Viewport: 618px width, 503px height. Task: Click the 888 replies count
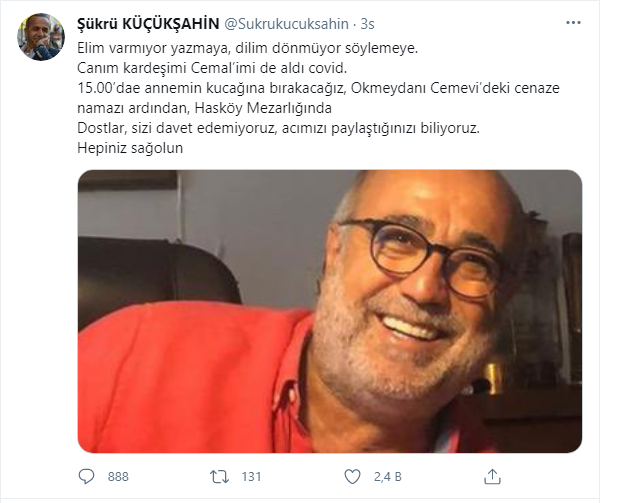coord(118,477)
